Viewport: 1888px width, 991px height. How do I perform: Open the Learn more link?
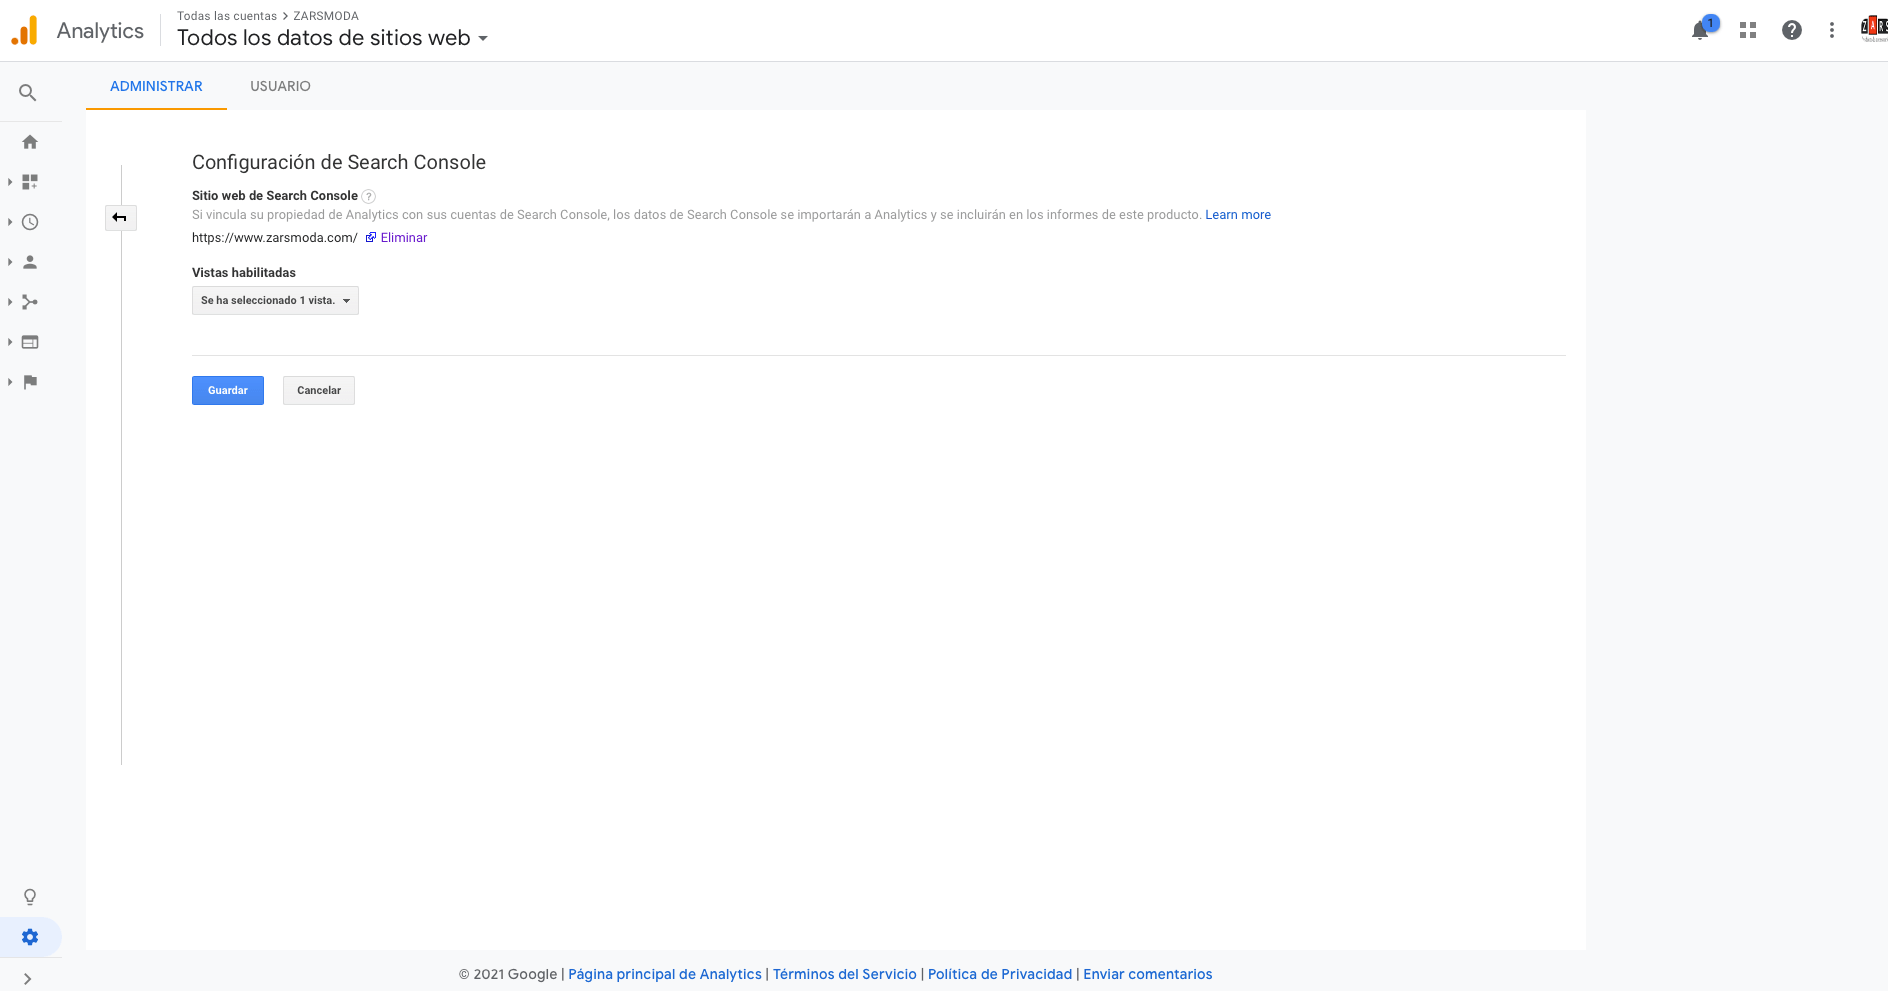pyautogui.click(x=1238, y=215)
